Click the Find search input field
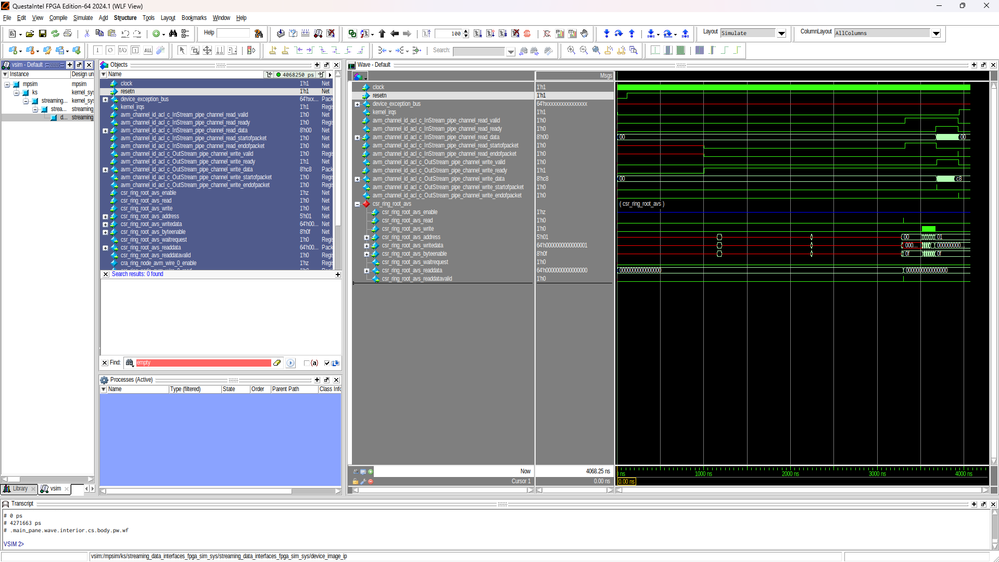Viewport: 999px width, 562px height. point(202,363)
